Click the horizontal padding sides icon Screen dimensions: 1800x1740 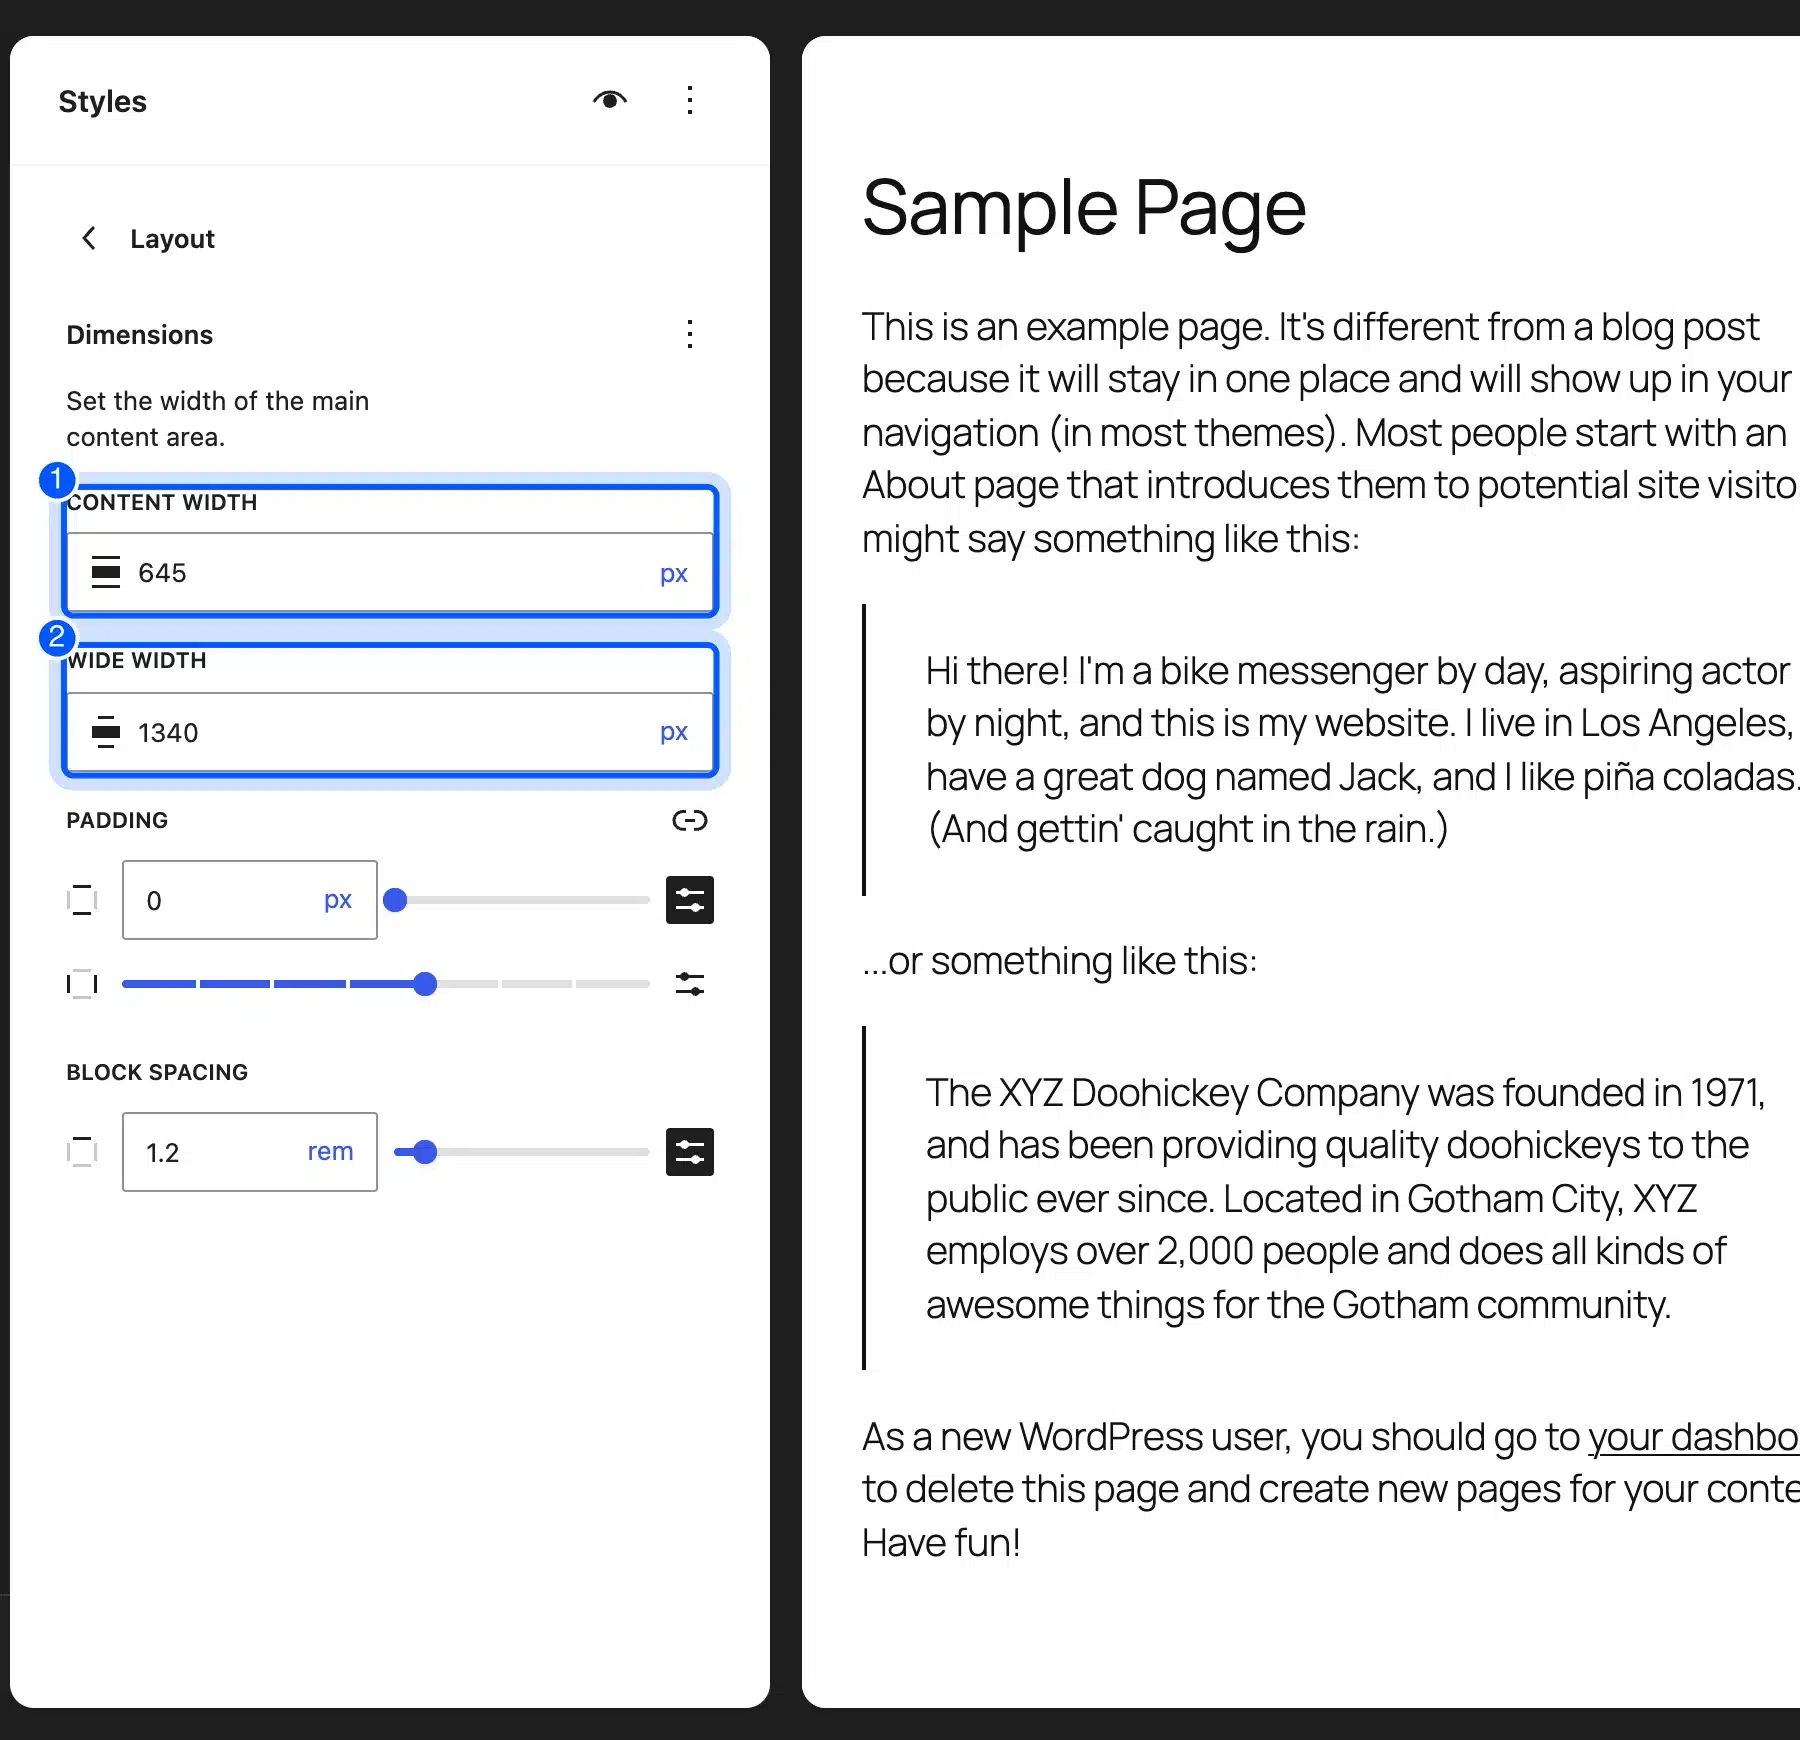point(82,984)
